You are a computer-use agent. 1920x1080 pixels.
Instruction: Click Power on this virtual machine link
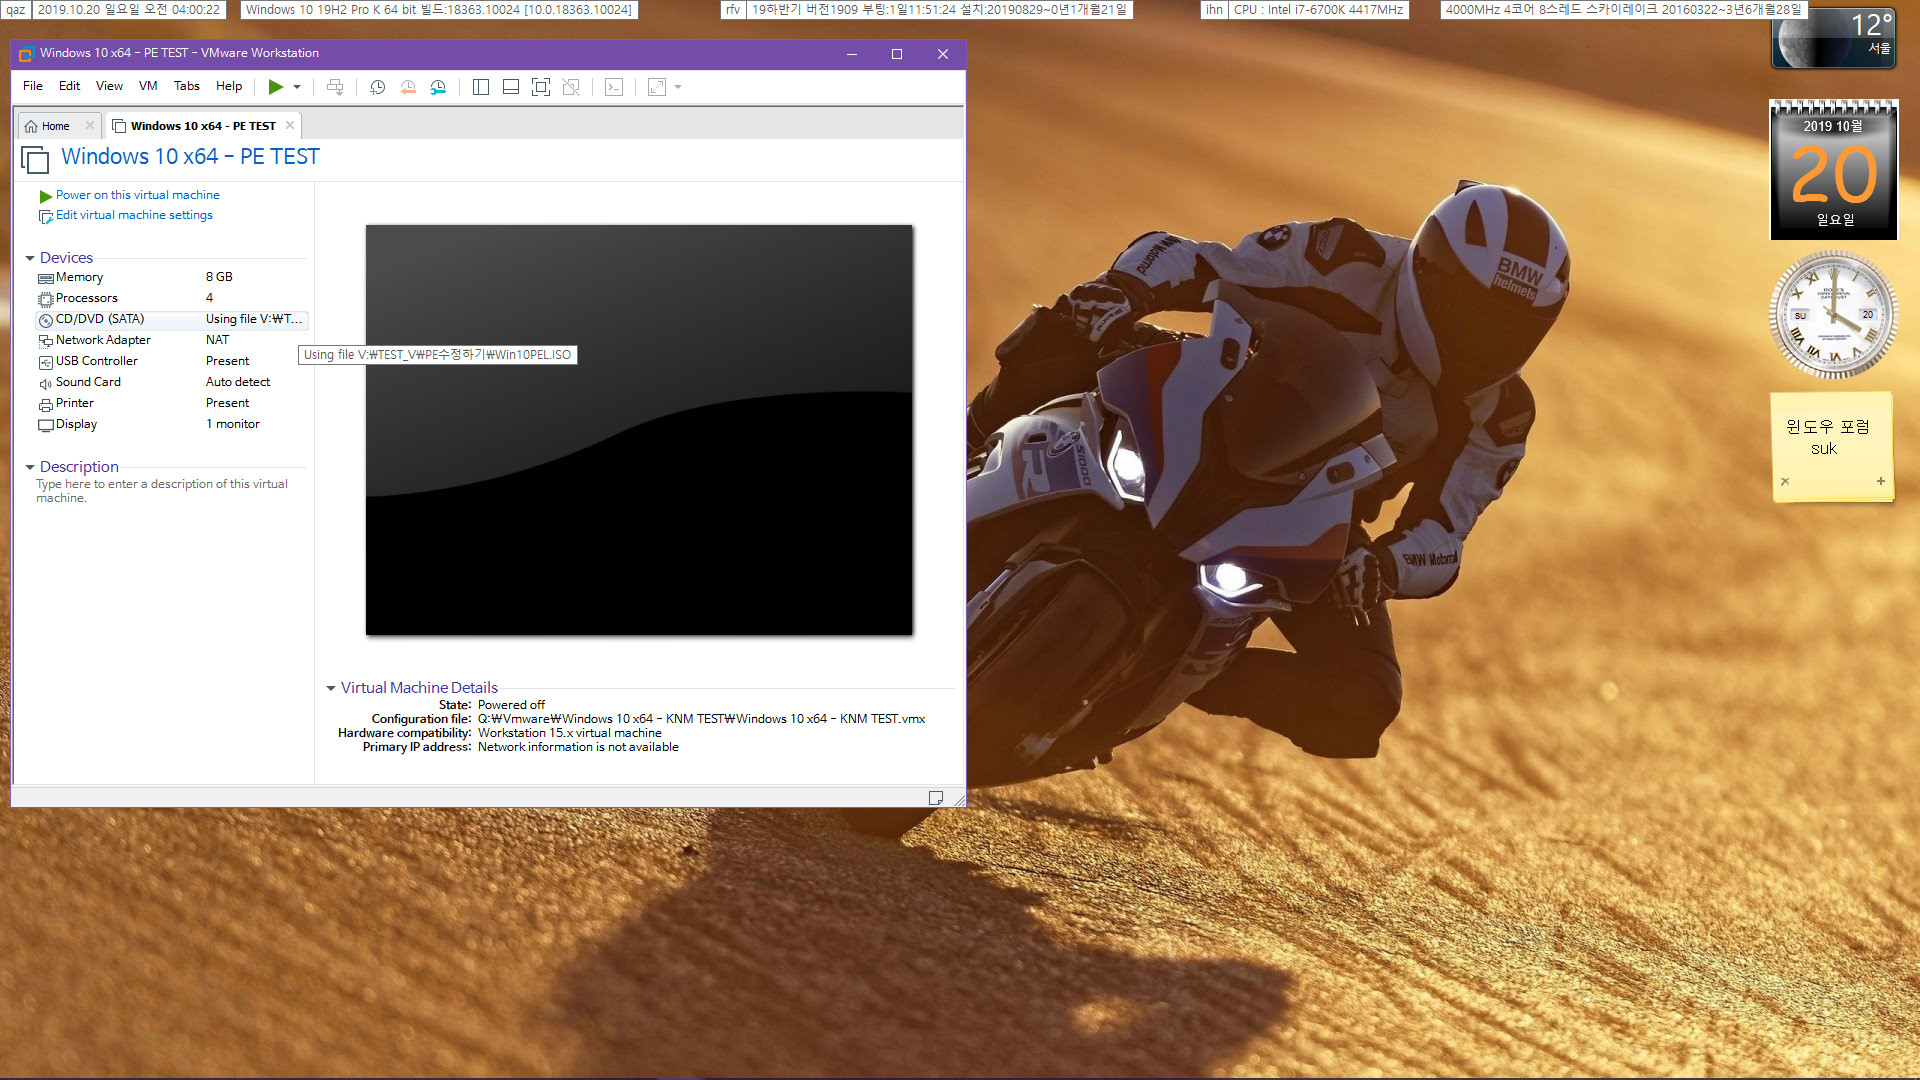click(x=138, y=195)
